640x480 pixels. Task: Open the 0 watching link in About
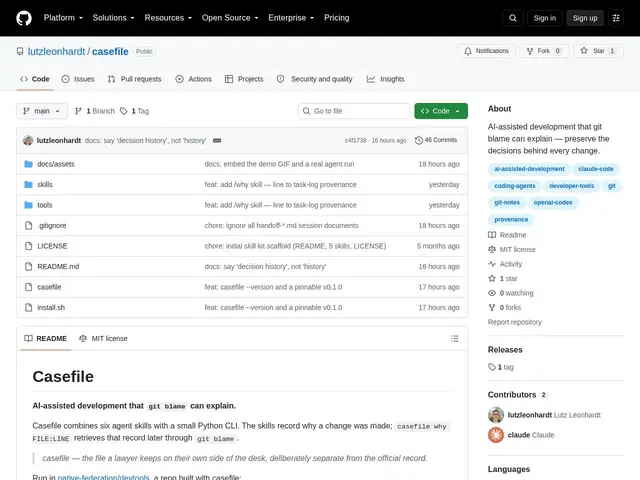[x=511, y=293]
